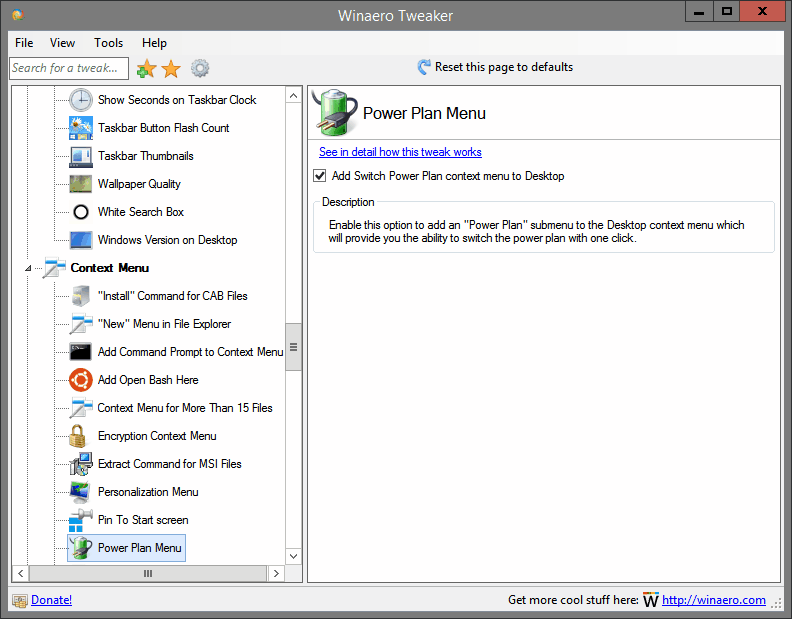Image resolution: width=792 pixels, height=619 pixels.
Task: Select Add Open Bash Here label
Action: click(x=147, y=380)
